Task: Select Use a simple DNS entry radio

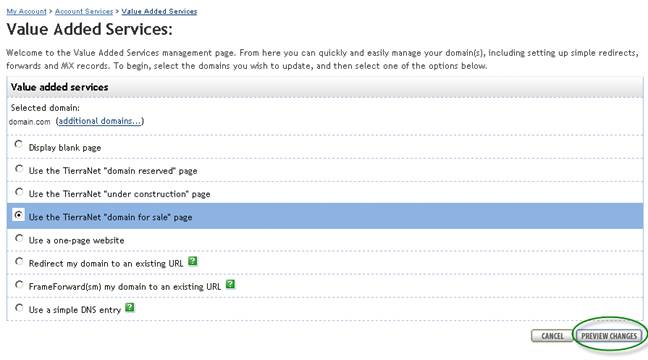Action: click(19, 308)
